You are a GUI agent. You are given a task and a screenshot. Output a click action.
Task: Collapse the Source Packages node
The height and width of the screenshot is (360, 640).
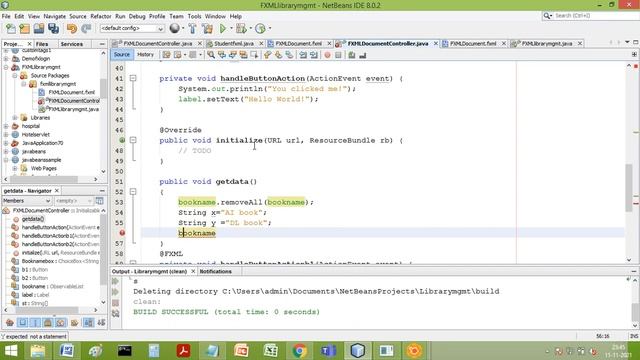tap(15, 76)
